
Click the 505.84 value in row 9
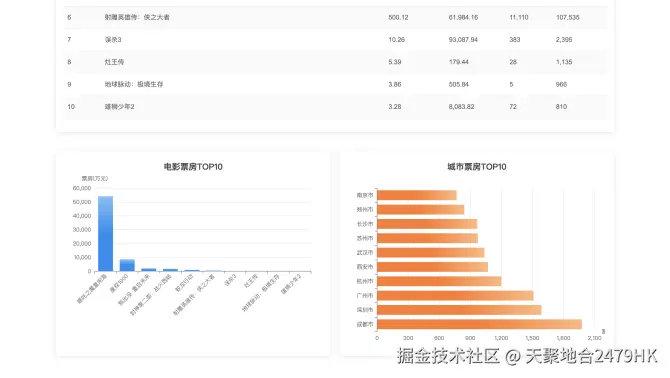point(458,85)
